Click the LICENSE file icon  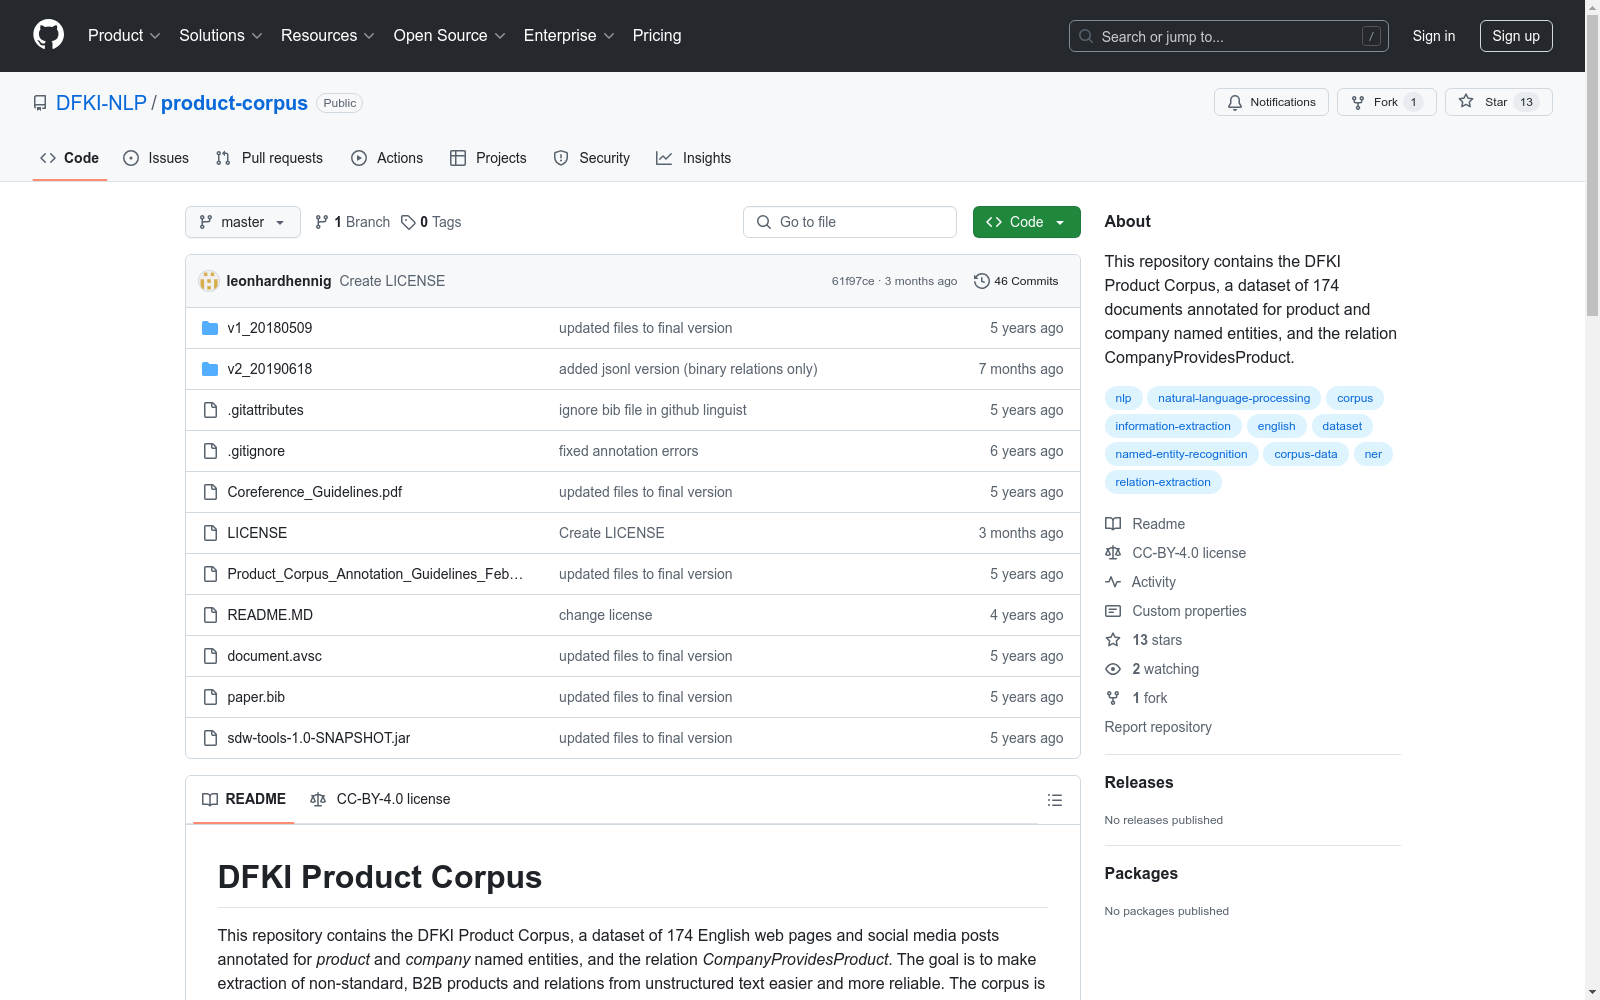tap(210, 533)
